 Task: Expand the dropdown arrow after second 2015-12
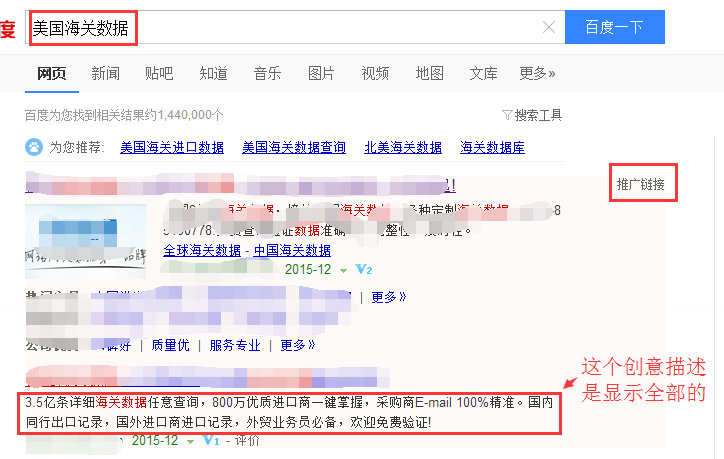coord(190,442)
